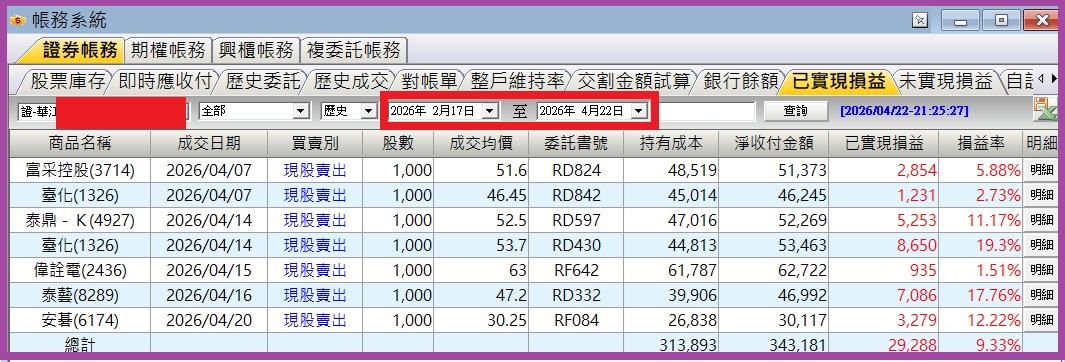Open the 整戶維持率 sub-tab

[x=518, y=82]
